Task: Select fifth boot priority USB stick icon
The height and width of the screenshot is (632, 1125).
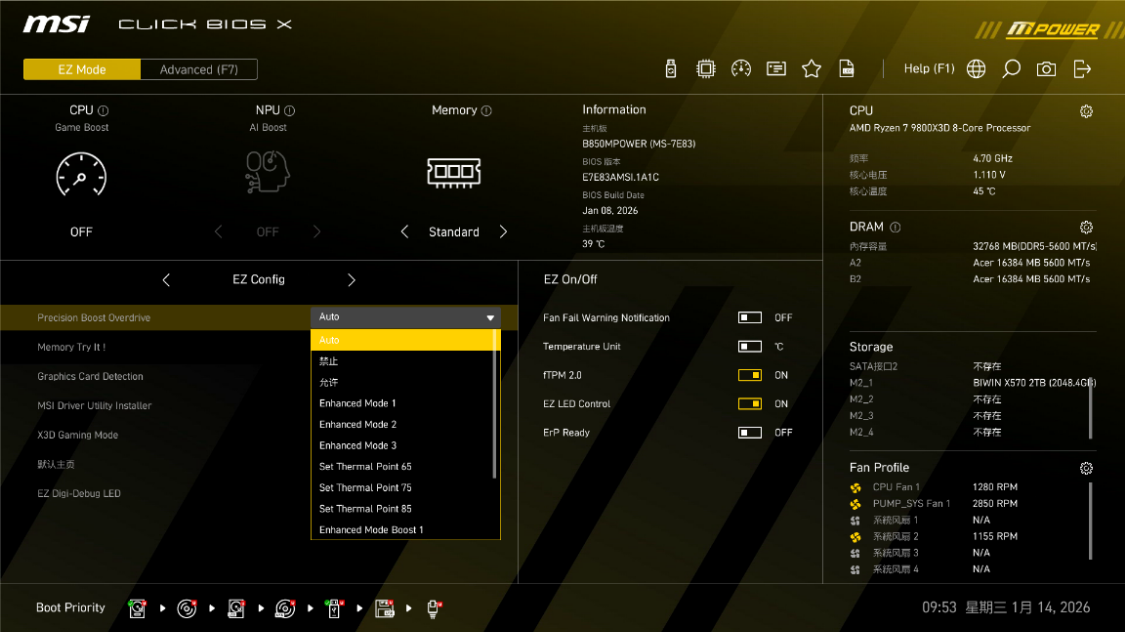Action: click(x=334, y=608)
